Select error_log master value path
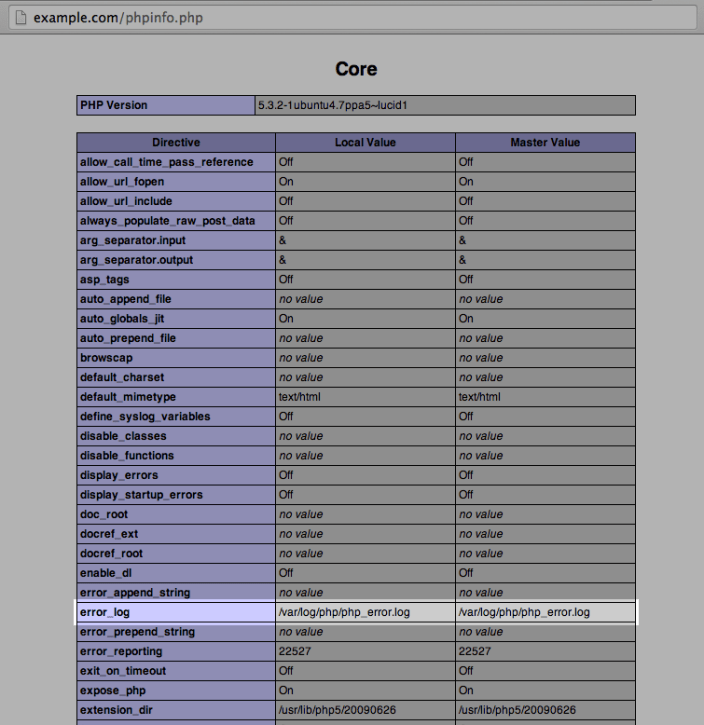 tap(524, 612)
